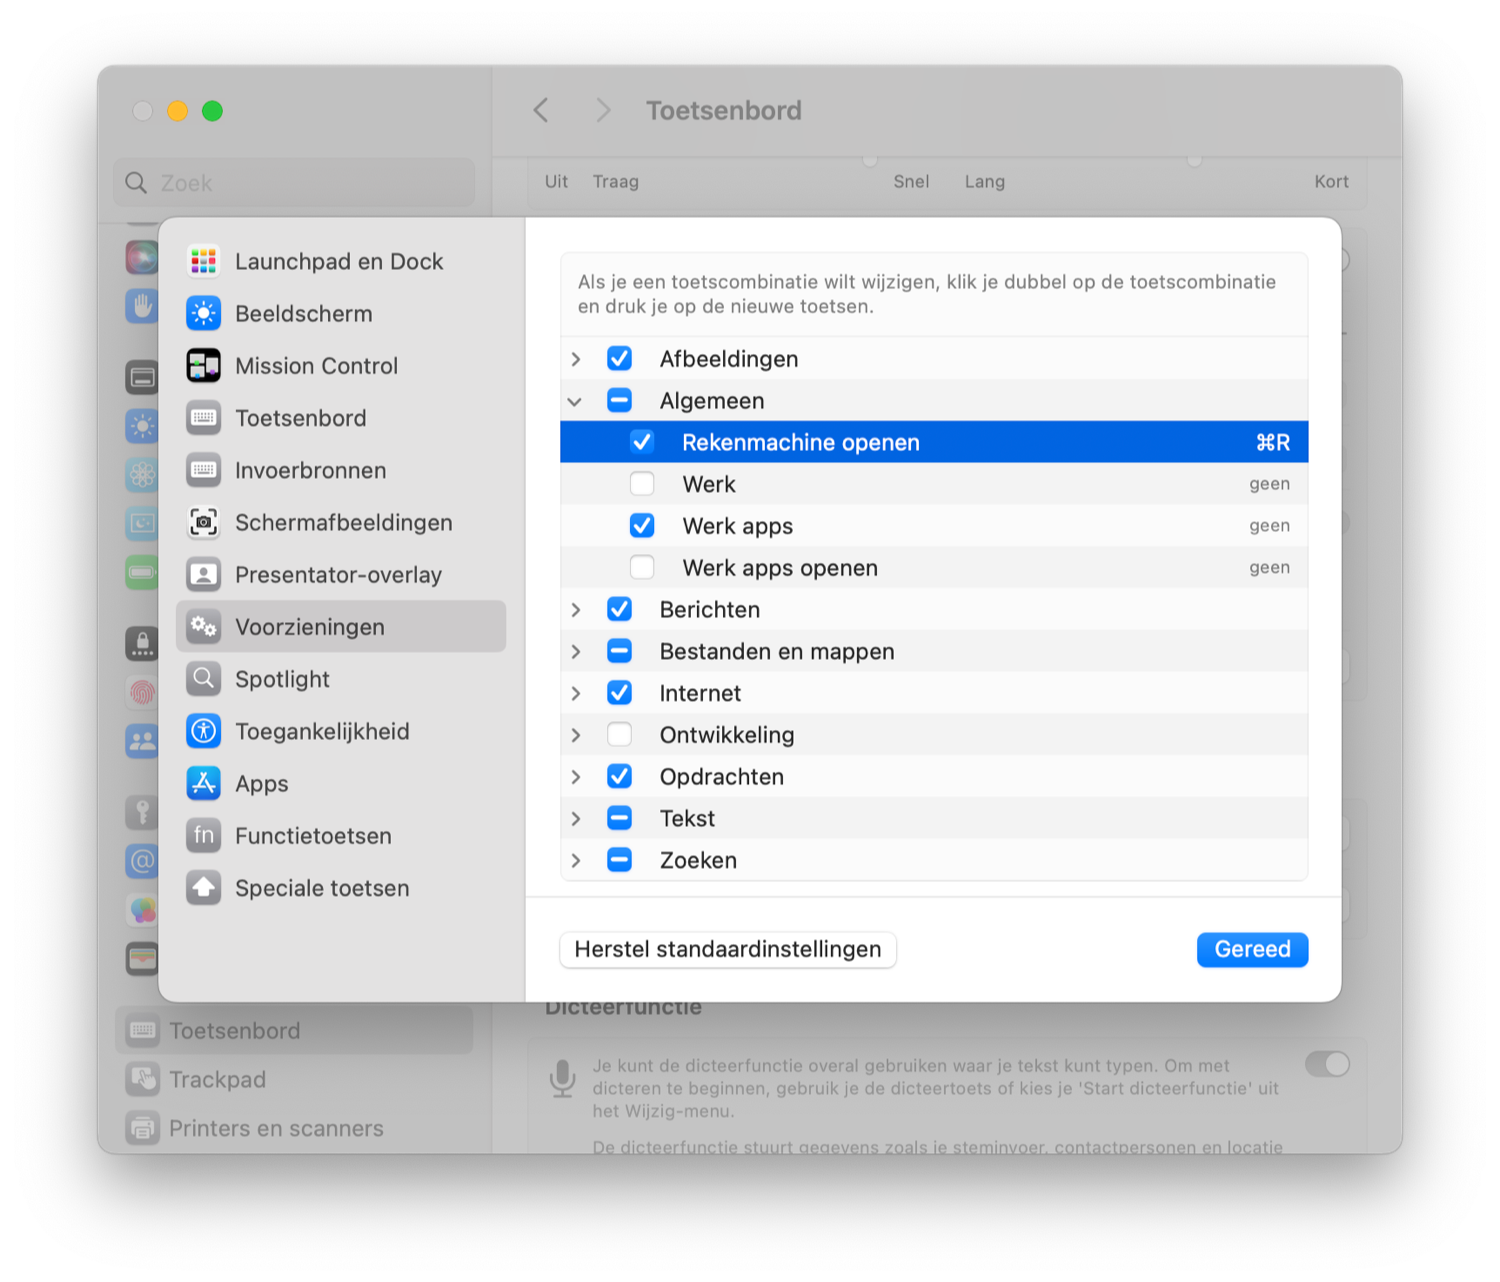Expand the Tekst group
This screenshot has height=1282, width=1500.
[x=576, y=819]
